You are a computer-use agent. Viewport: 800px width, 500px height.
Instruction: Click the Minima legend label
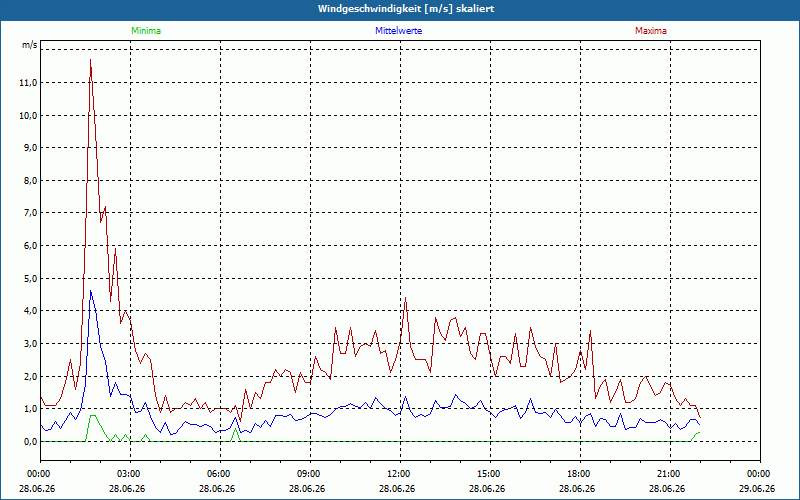pos(146,31)
